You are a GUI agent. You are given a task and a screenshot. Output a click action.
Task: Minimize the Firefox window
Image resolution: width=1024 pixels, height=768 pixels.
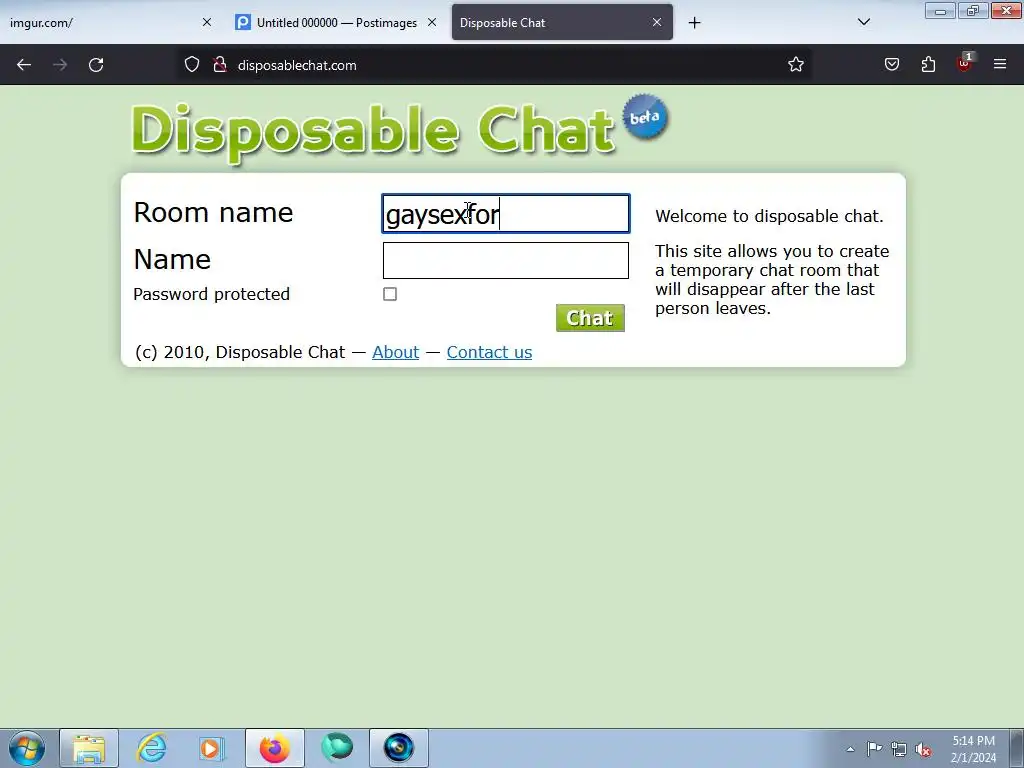coord(940,10)
